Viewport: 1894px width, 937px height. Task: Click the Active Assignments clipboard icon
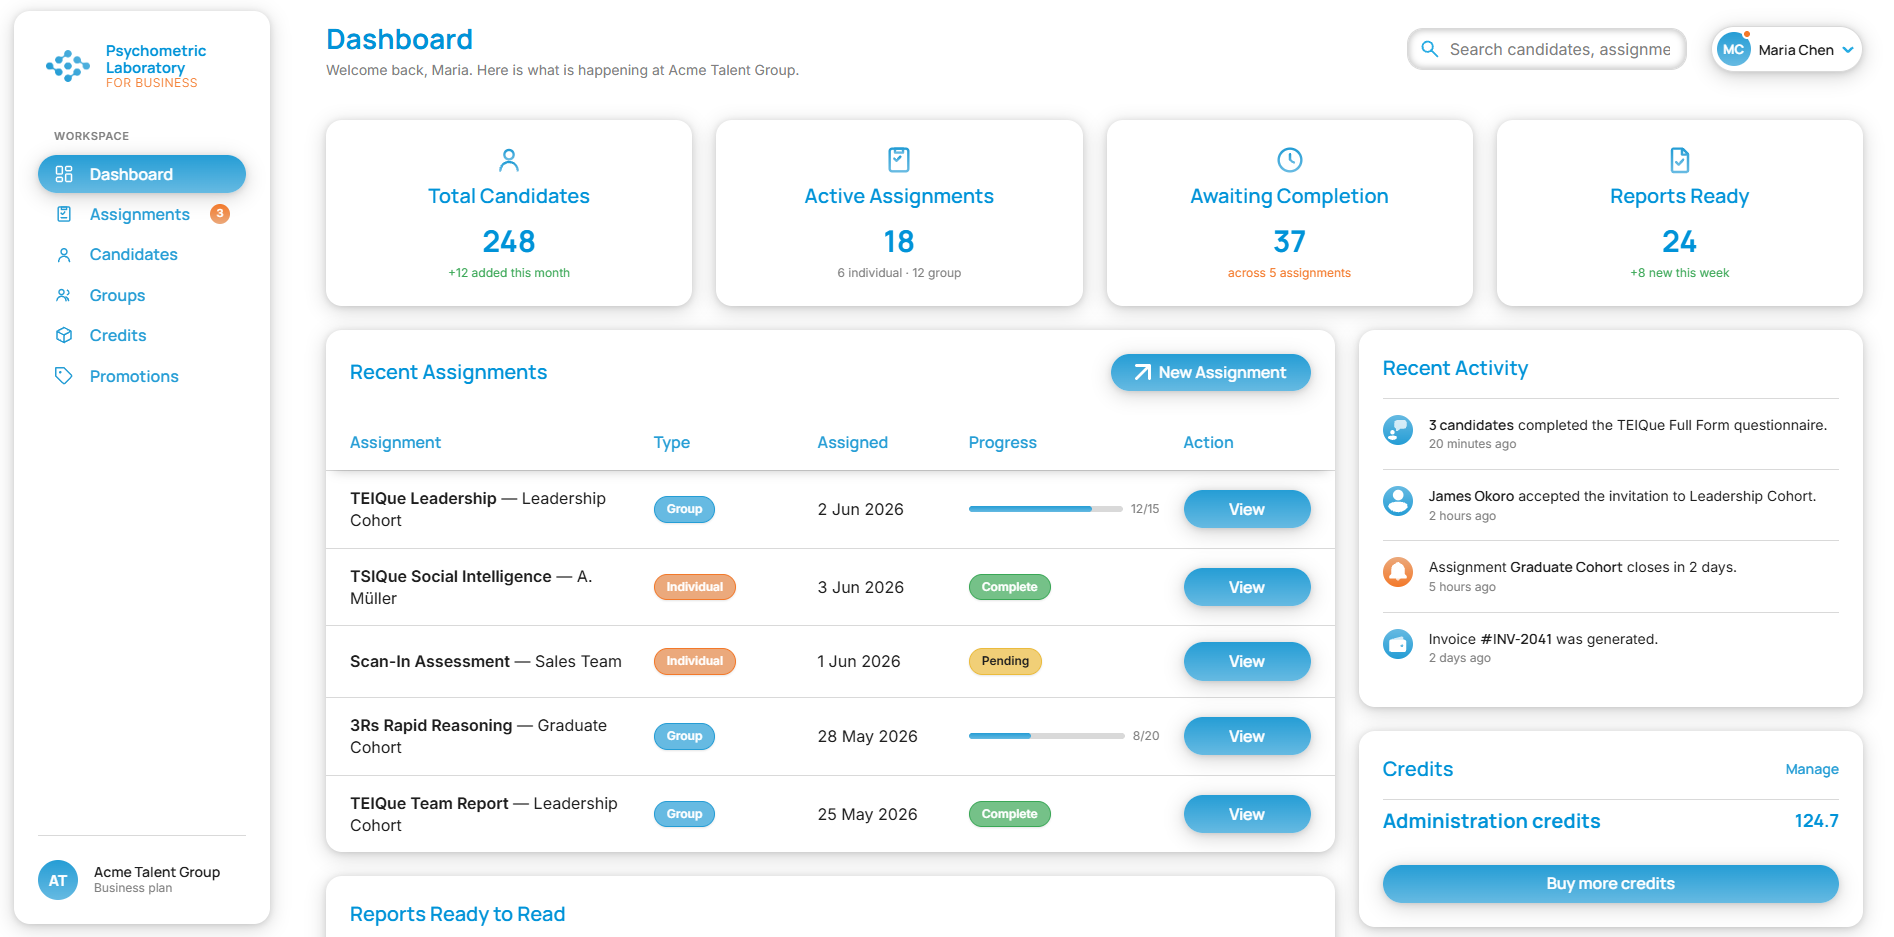pyautogui.click(x=899, y=160)
